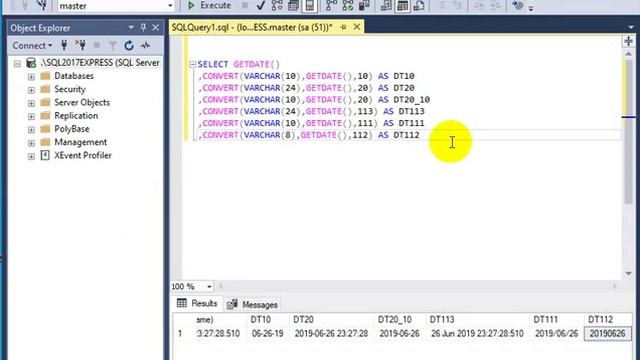This screenshot has height=360, width=640.
Task: Select Results to File mode
Action: (x=419, y=6)
